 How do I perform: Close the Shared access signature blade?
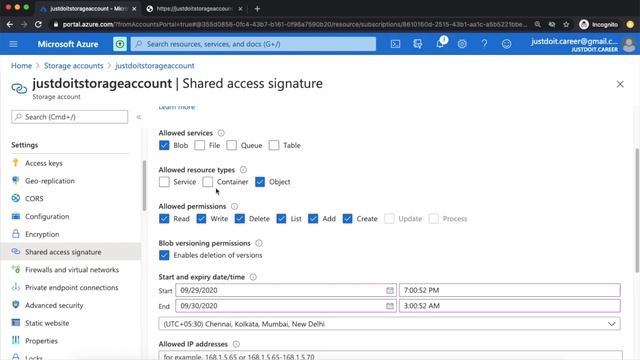tap(620, 84)
